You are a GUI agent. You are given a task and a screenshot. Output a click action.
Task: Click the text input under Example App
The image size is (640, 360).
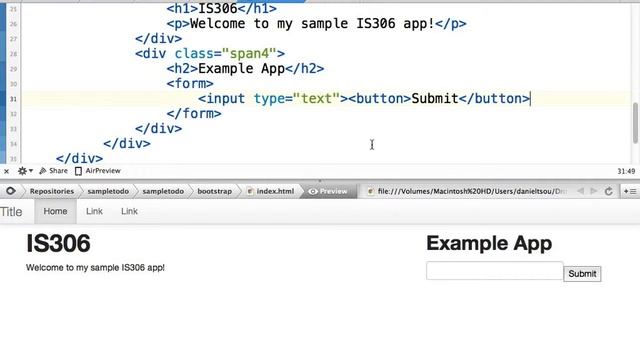(x=494, y=271)
